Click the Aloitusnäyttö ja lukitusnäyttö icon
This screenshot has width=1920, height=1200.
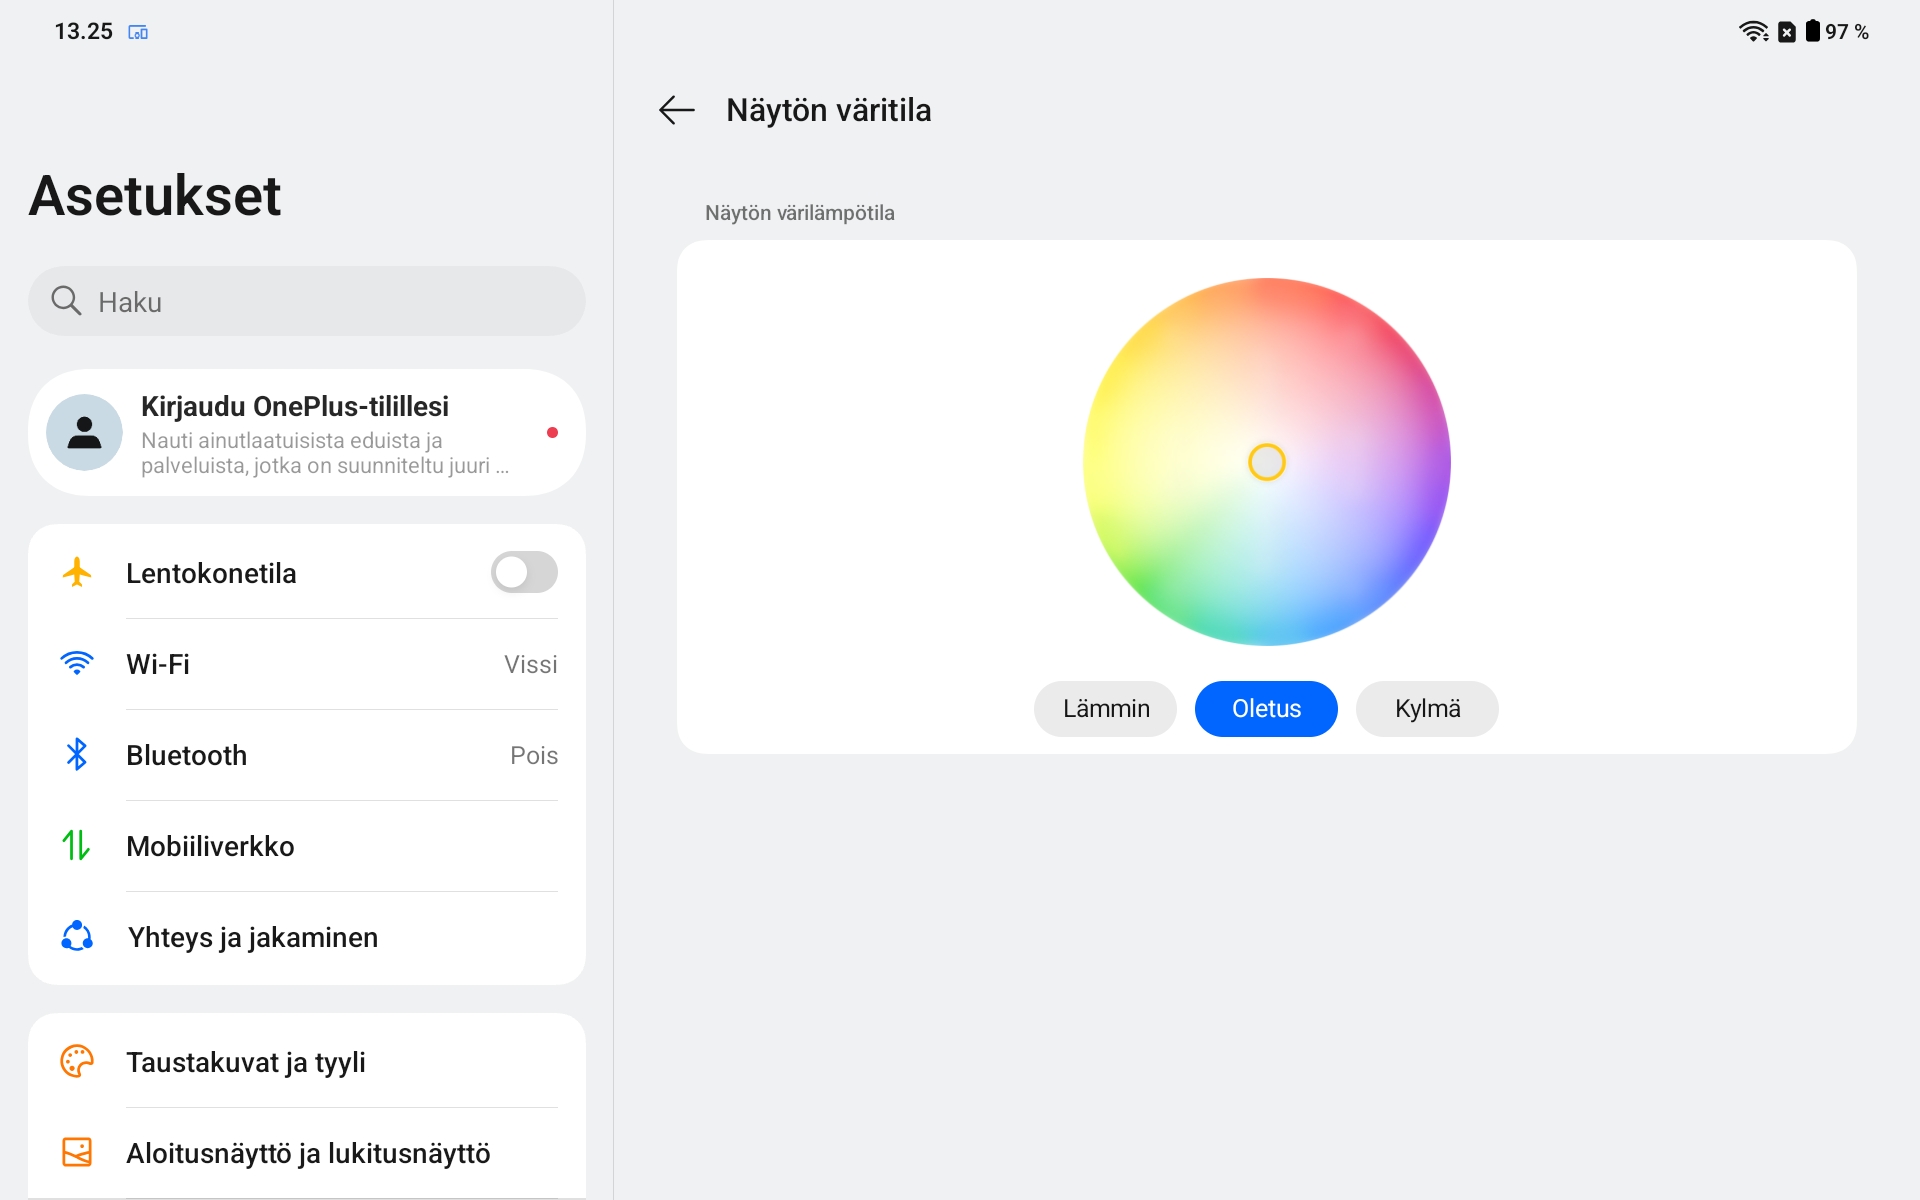pyautogui.click(x=77, y=1152)
